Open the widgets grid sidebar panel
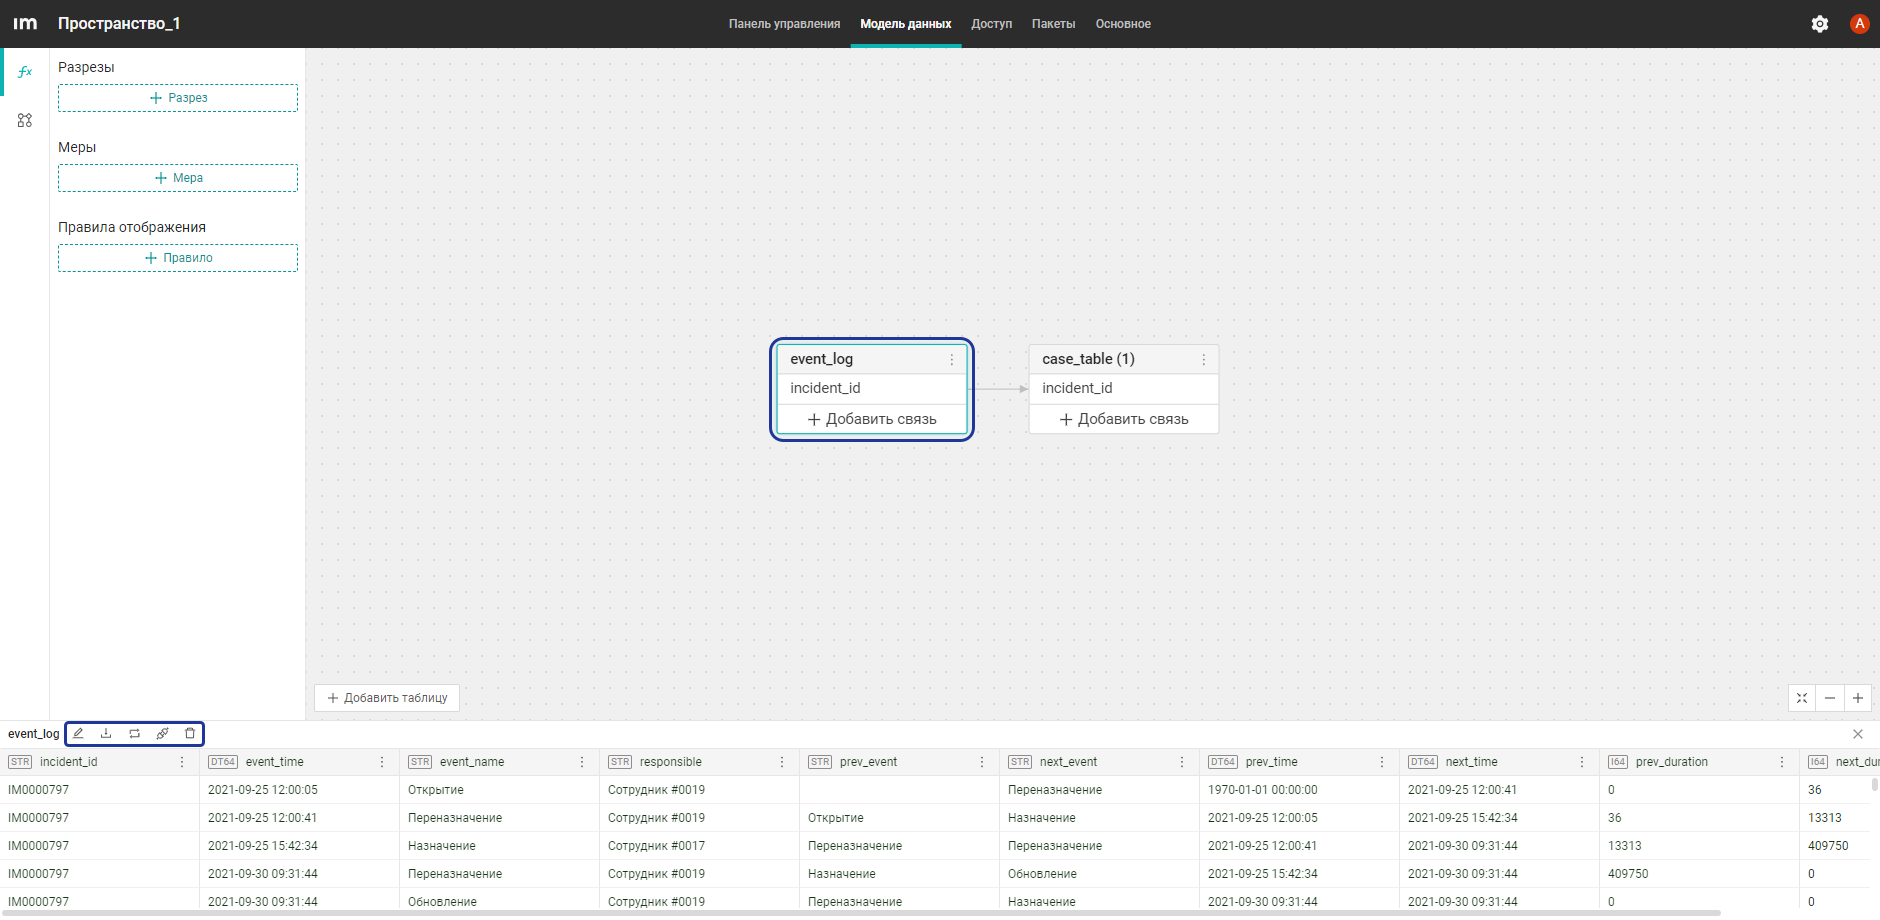This screenshot has height=920, width=1880. pos(25,120)
